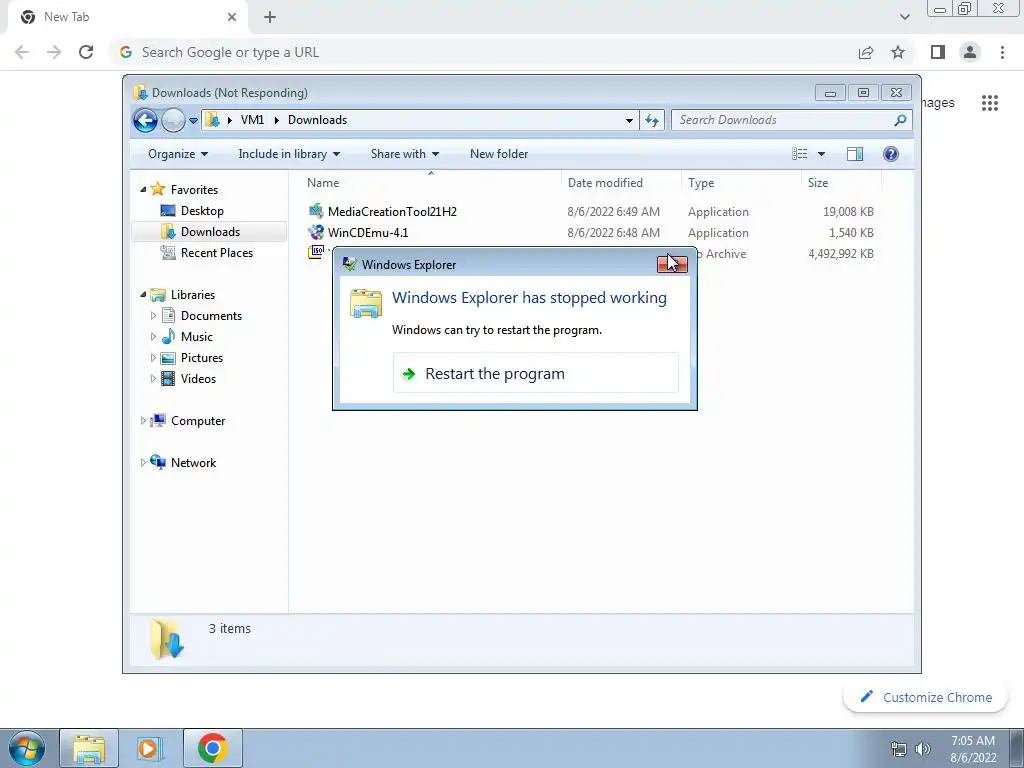Select Computer in navigation pane
Screen dimensions: 1024x768
[198, 421]
